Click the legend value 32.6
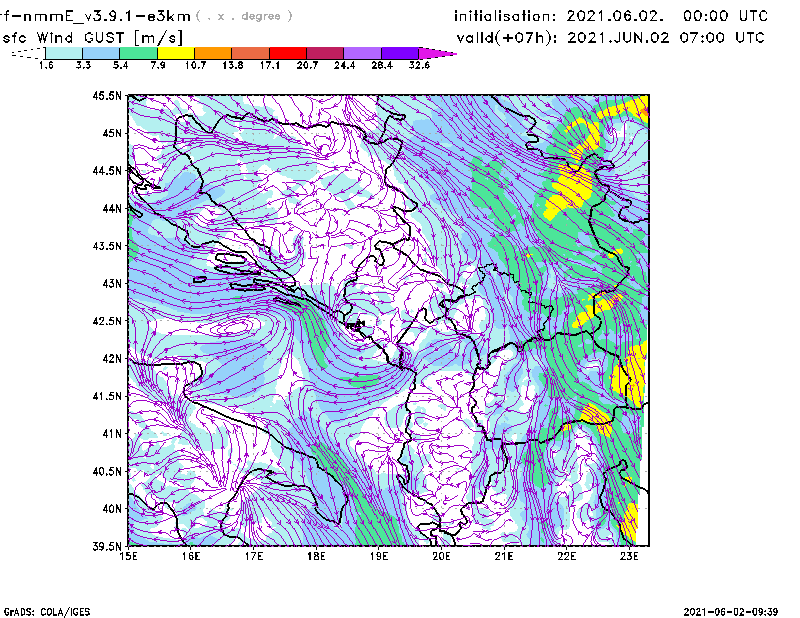This screenshot has width=800, height=618. click(419, 65)
